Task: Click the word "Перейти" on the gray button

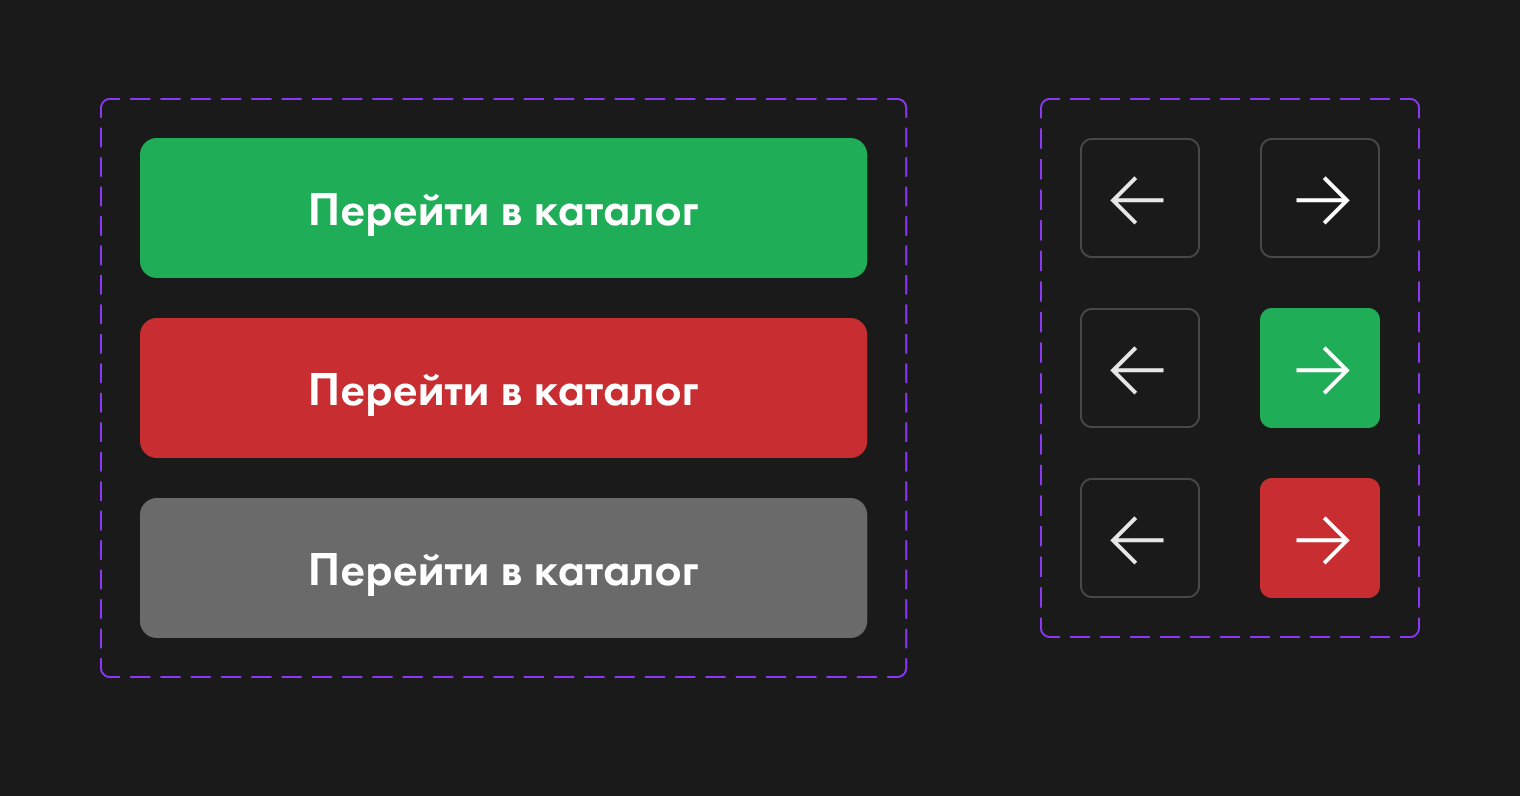Action: pos(399,571)
